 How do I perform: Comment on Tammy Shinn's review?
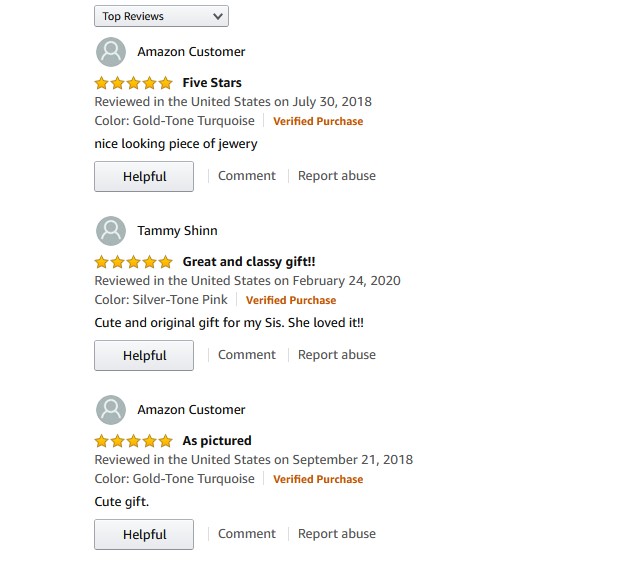click(x=246, y=355)
